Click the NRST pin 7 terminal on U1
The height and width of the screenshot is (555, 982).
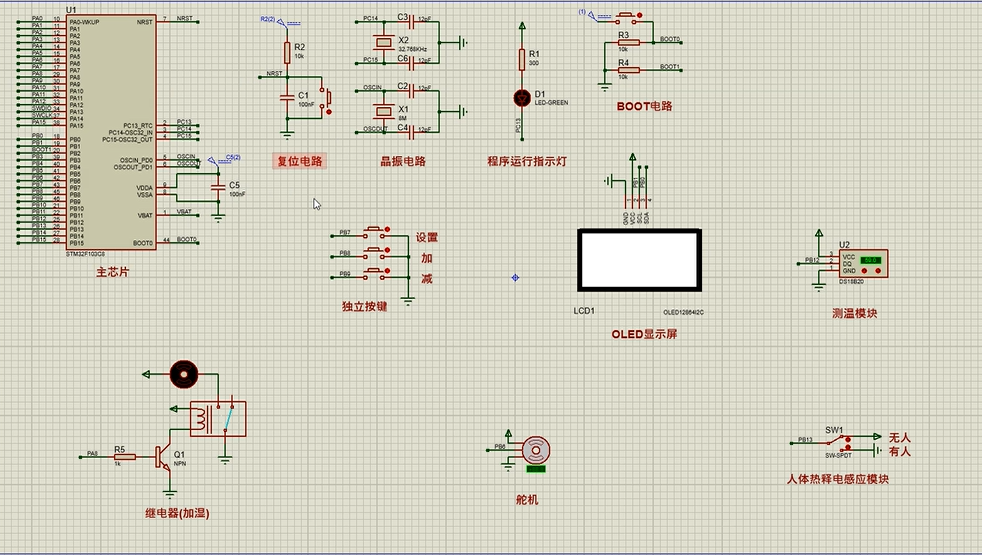198,22
